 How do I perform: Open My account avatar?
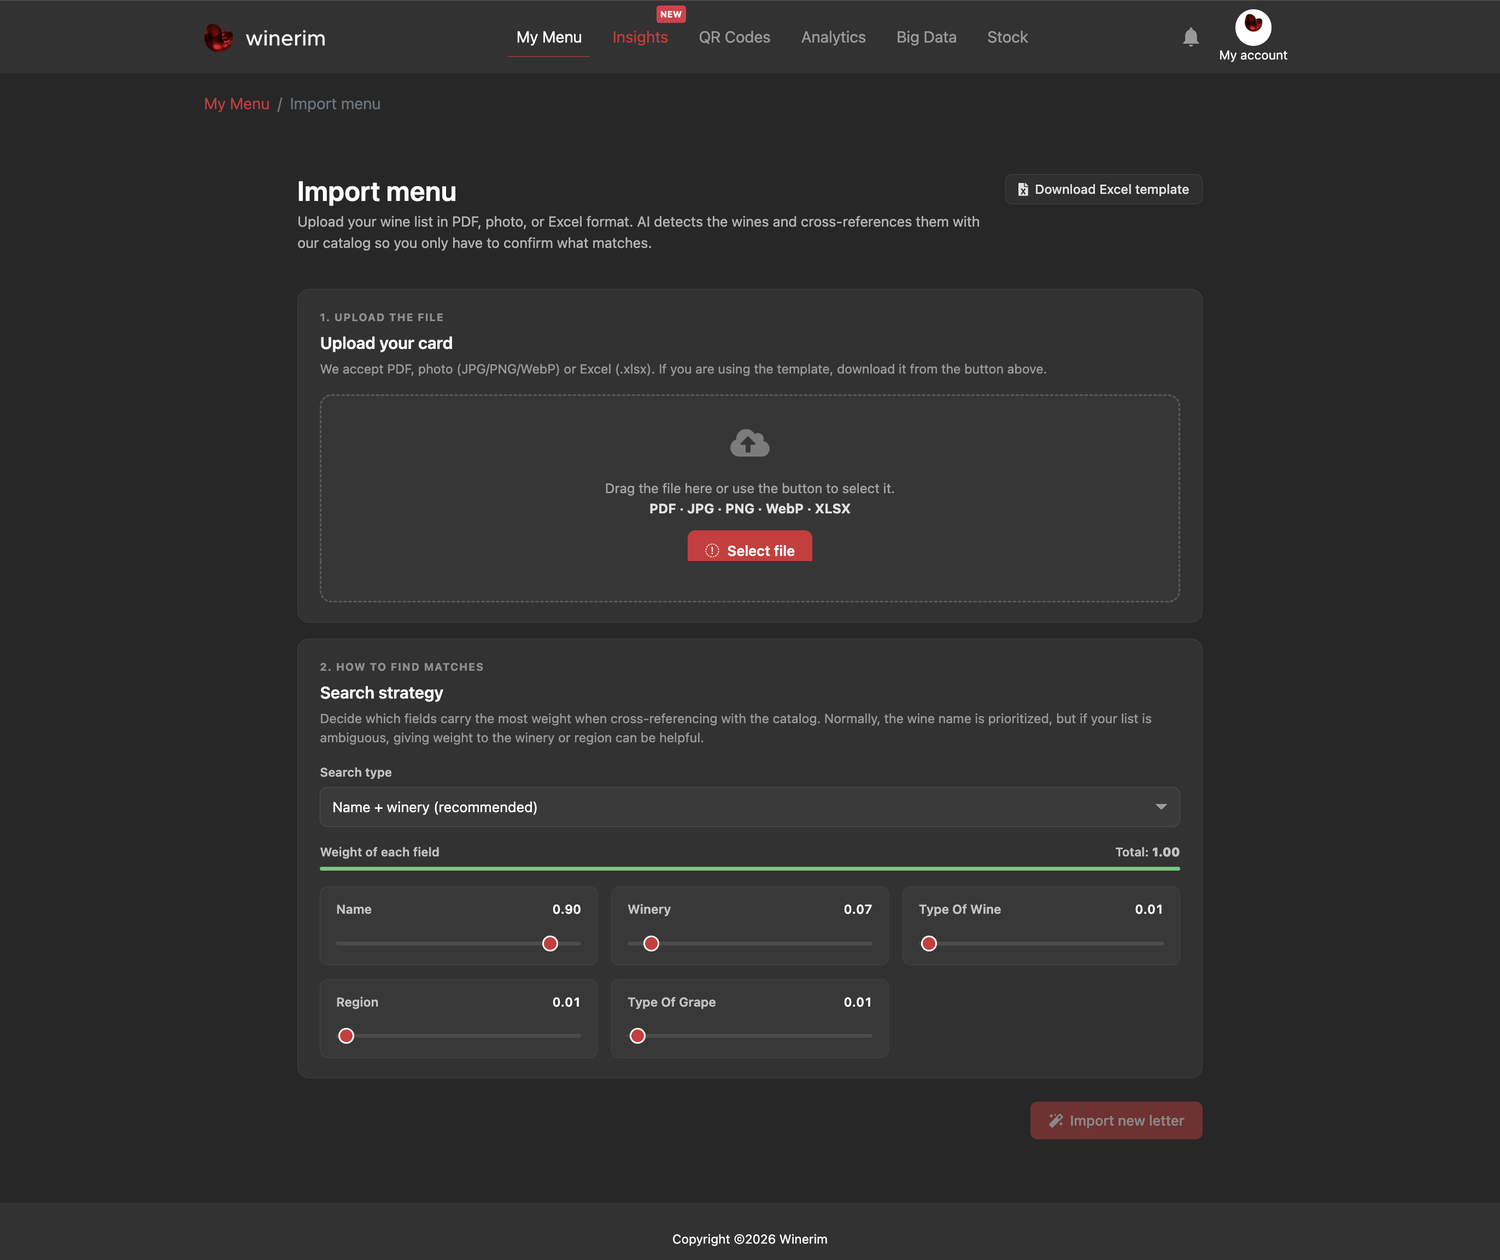pos(1253,27)
